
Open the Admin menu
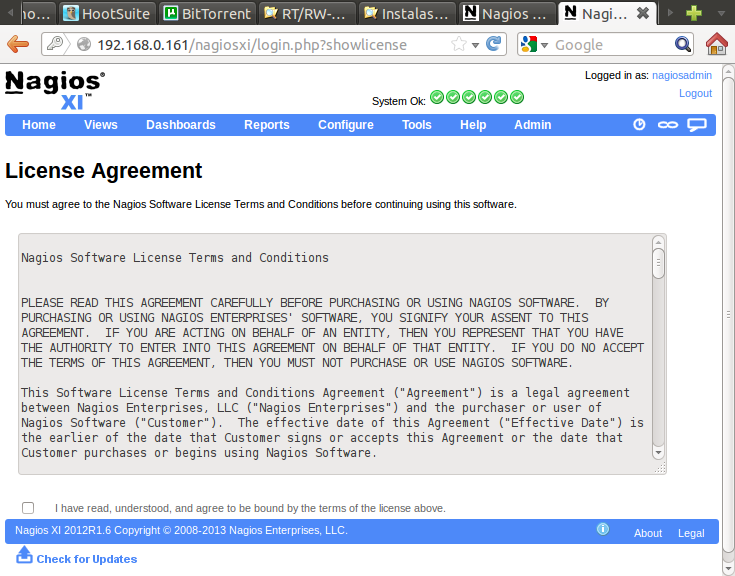click(x=532, y=125)
